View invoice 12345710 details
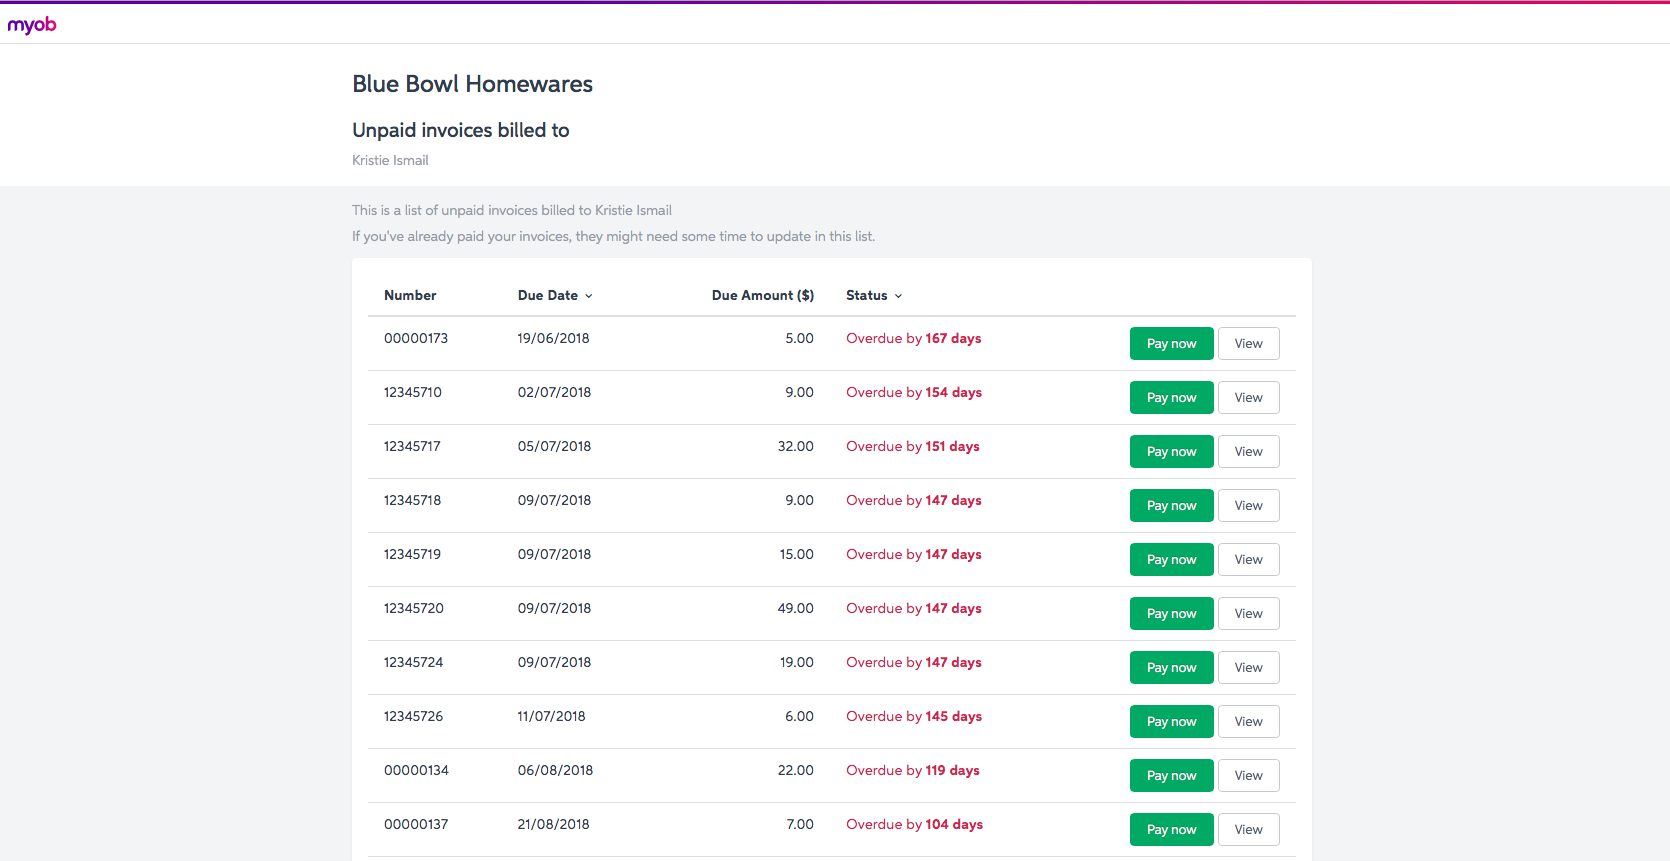This screenshot has height=861, width=1670. tap(1248, 398)
